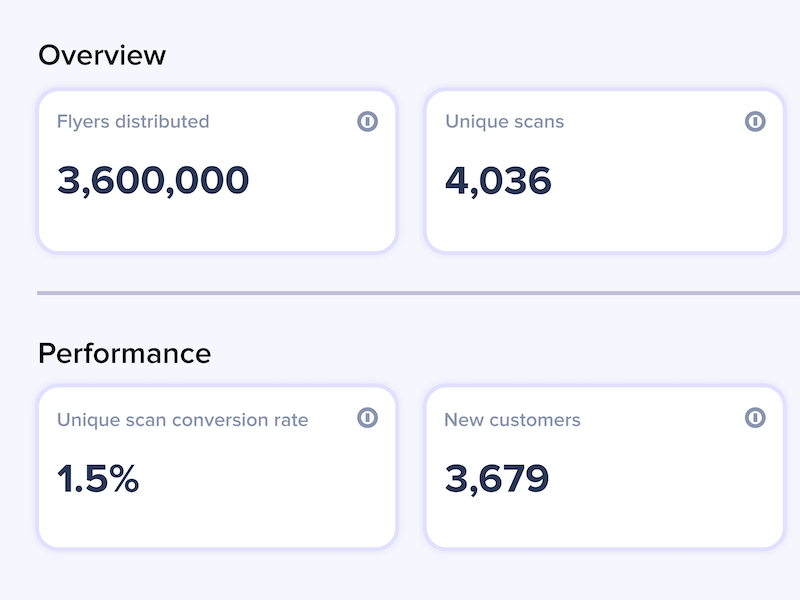Click the divider line between Overview and Performance
This screenshot has width=800, height=600.
point(418,293)
